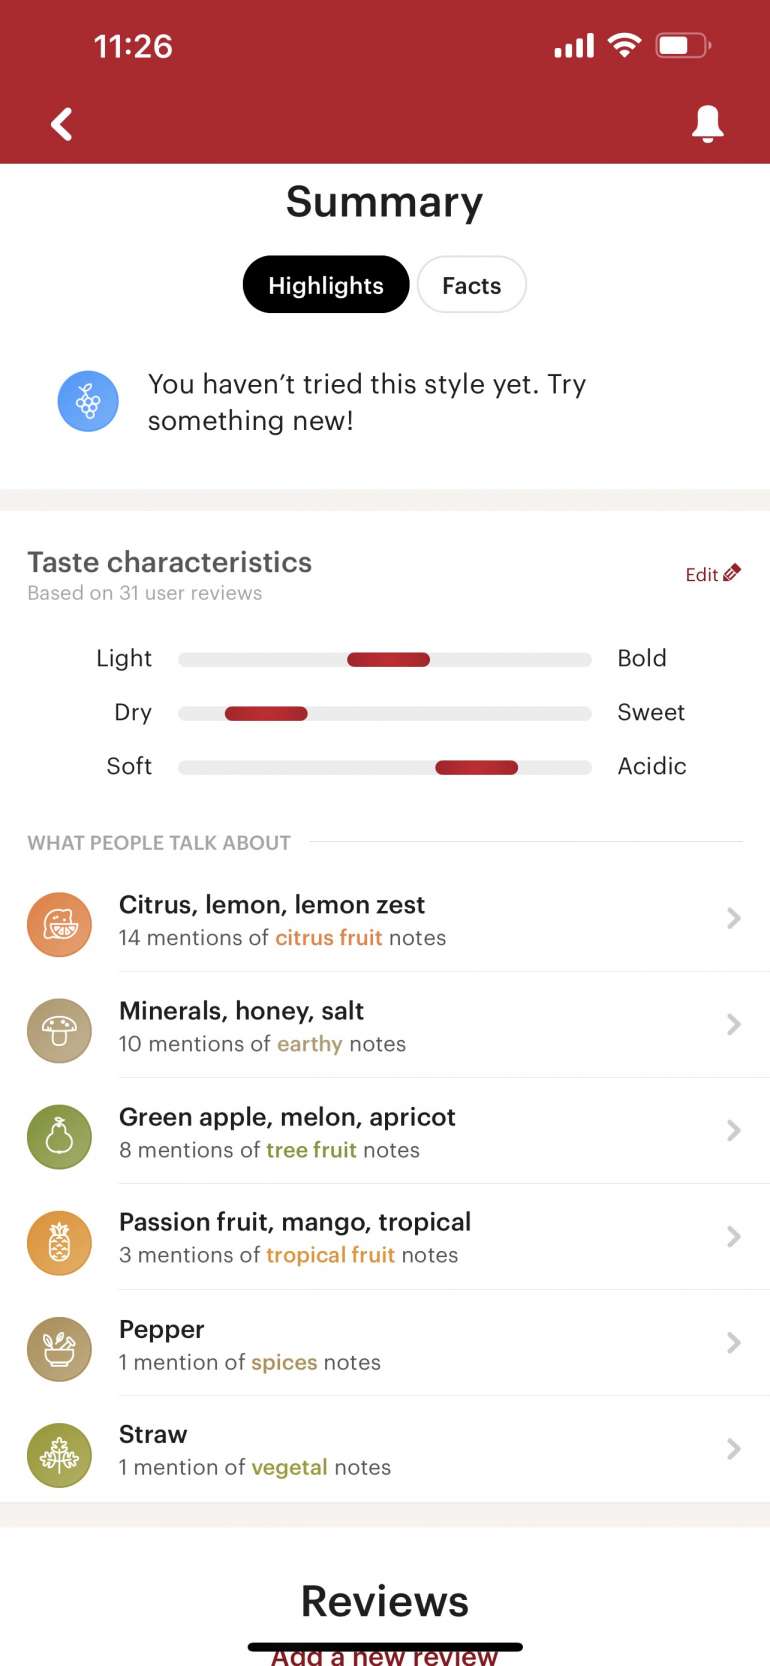Click Add a new review

pyautogui.click(x=384, y=1655)
